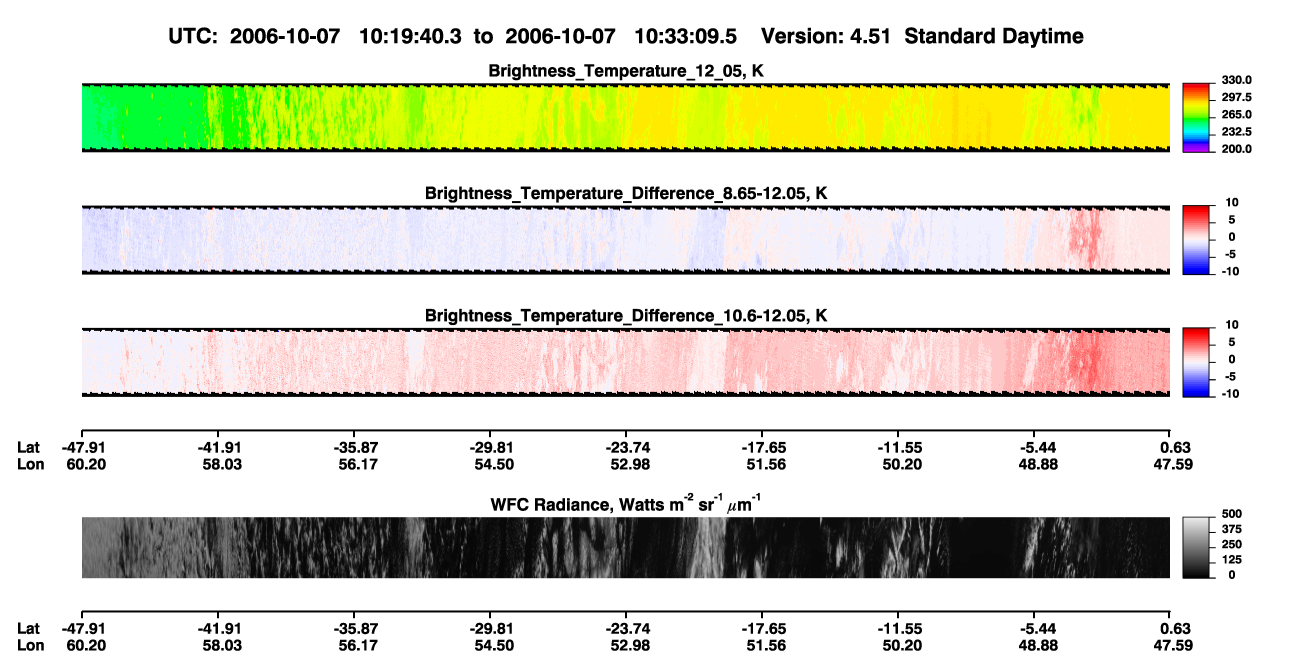Click the 297.5 colorbar tick label
Image resolution: width=1300 pixels, height=667 pixels.
tap(1238, 97)
